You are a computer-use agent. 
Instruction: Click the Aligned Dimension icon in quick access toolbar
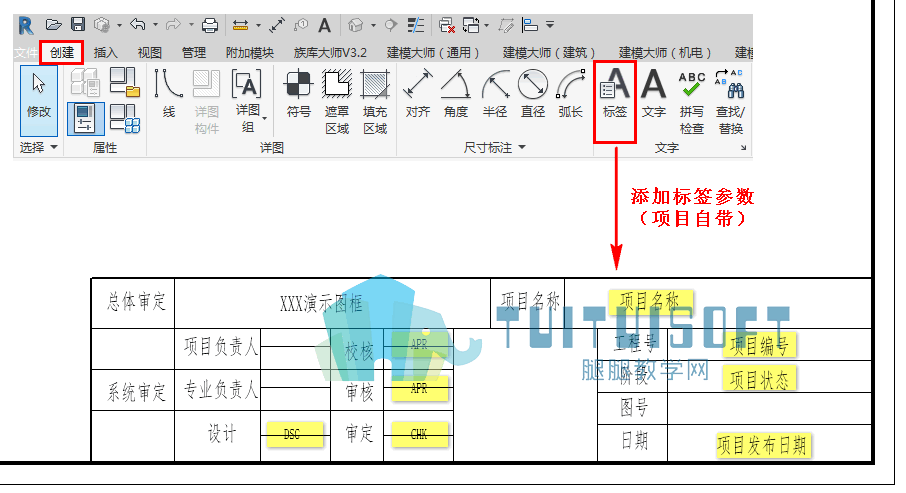[x=277, y=25]
